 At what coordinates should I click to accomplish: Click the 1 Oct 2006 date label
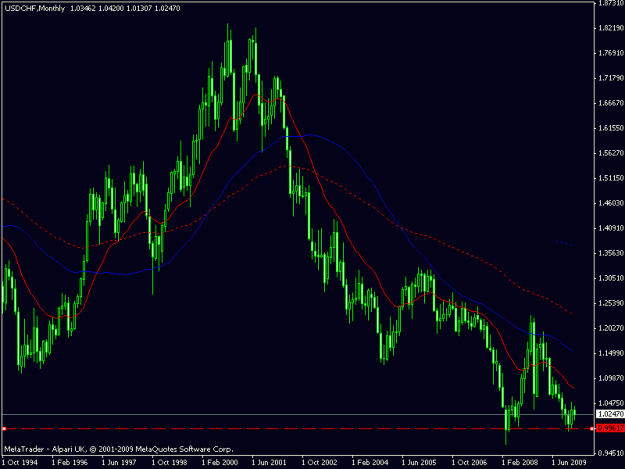(469, 463)
